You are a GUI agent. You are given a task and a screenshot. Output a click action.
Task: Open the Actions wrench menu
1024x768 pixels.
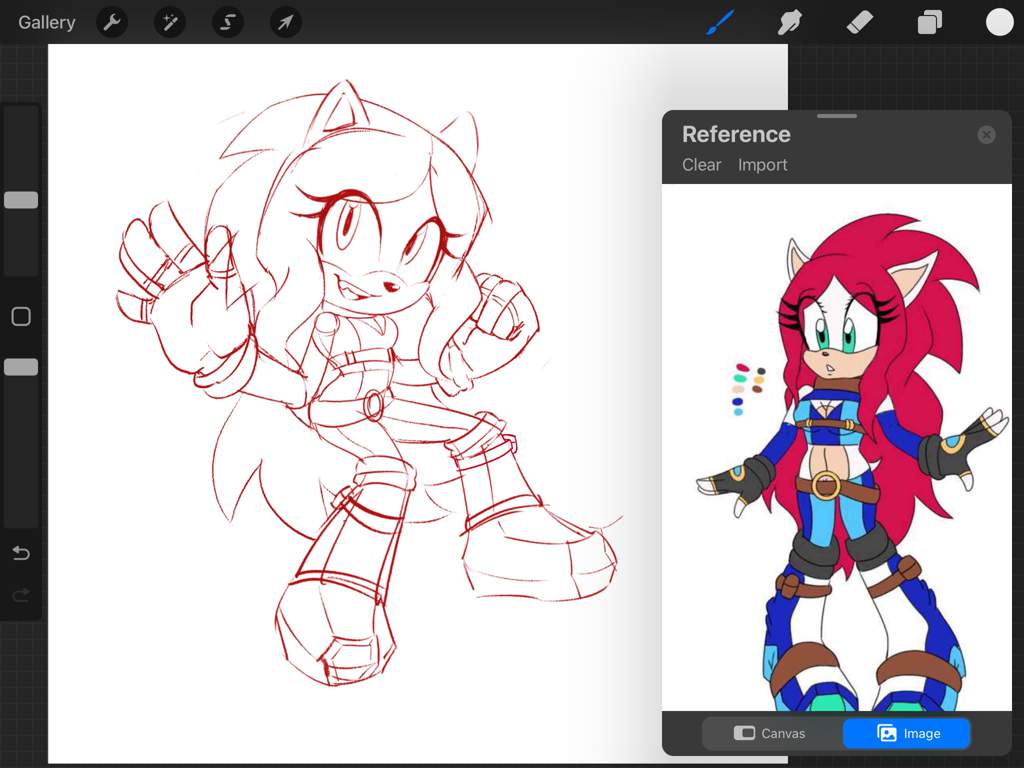[x=112, y=22]
